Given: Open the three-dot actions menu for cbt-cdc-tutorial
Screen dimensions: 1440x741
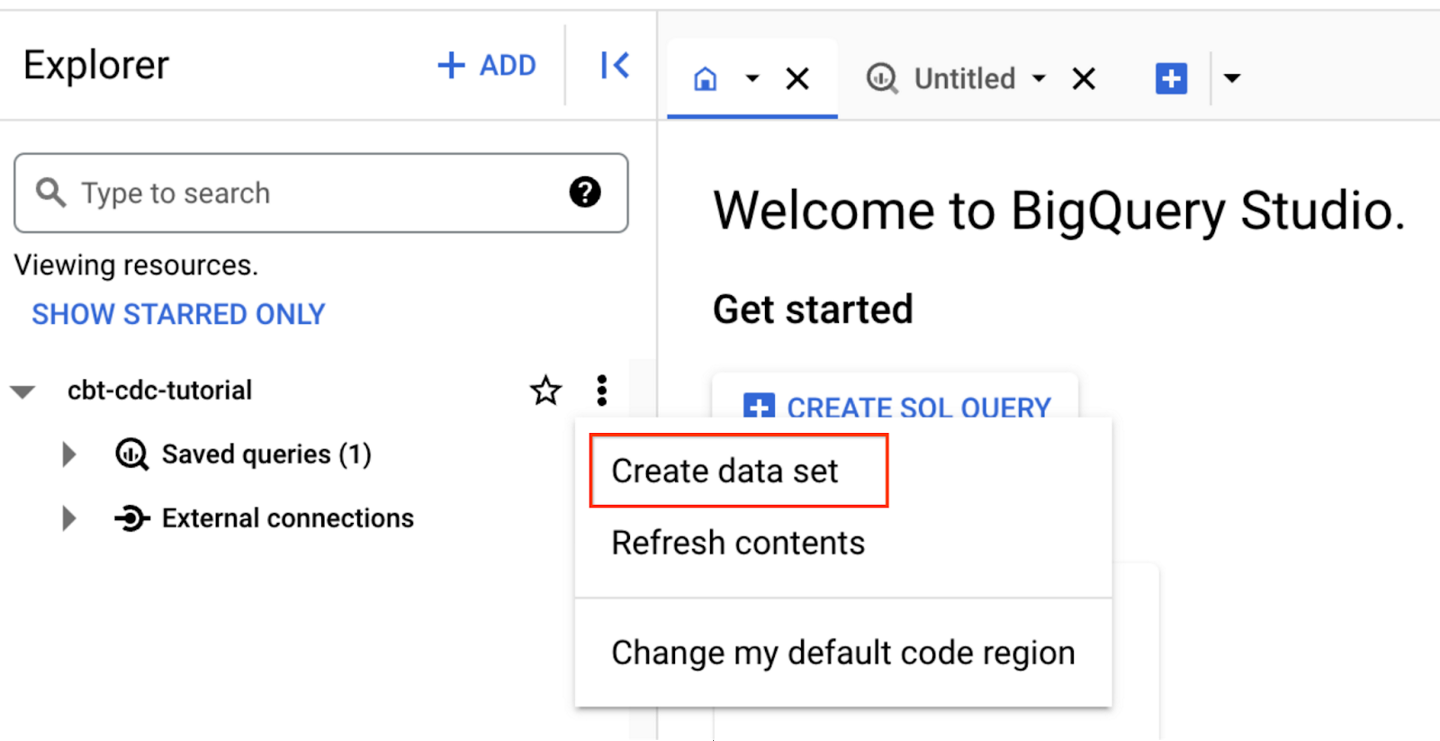Looking at the screenshot, I should [x=601, y=390].
